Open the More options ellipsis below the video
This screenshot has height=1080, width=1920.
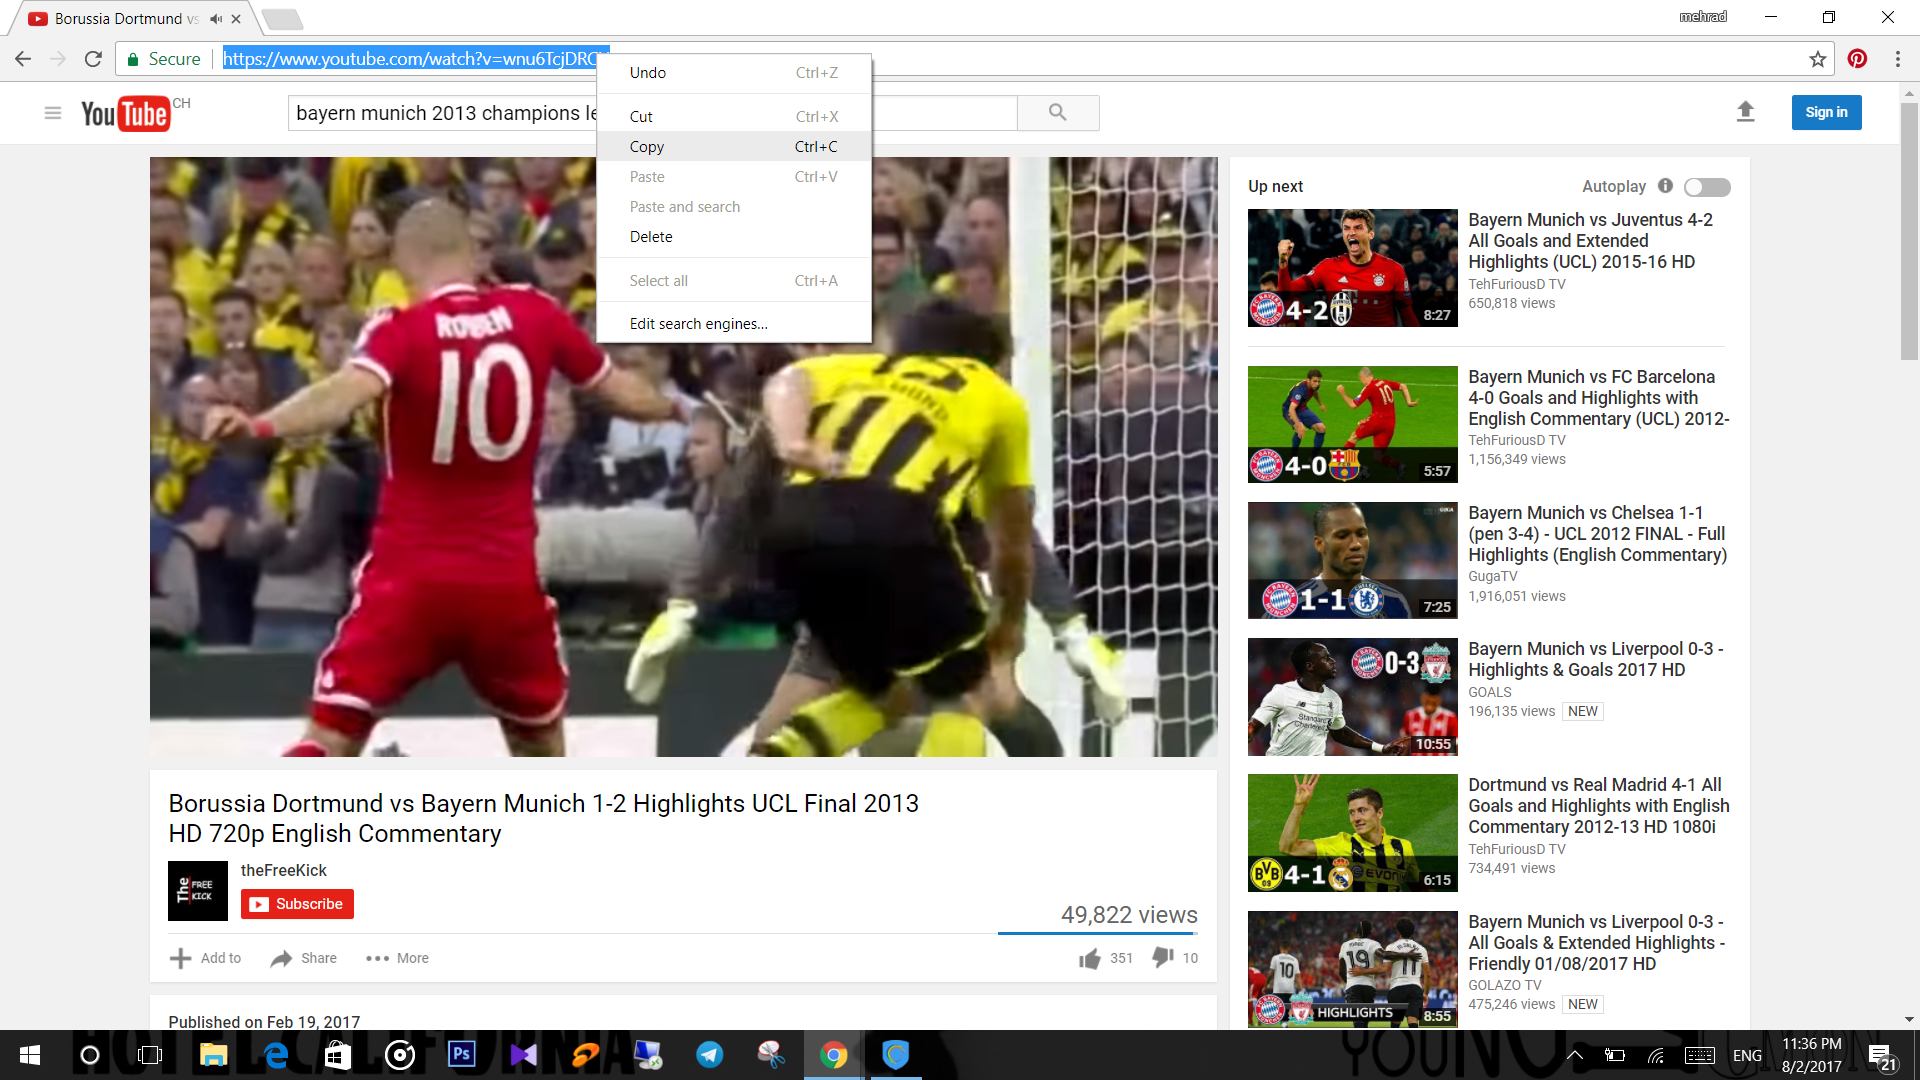point(378,957)
